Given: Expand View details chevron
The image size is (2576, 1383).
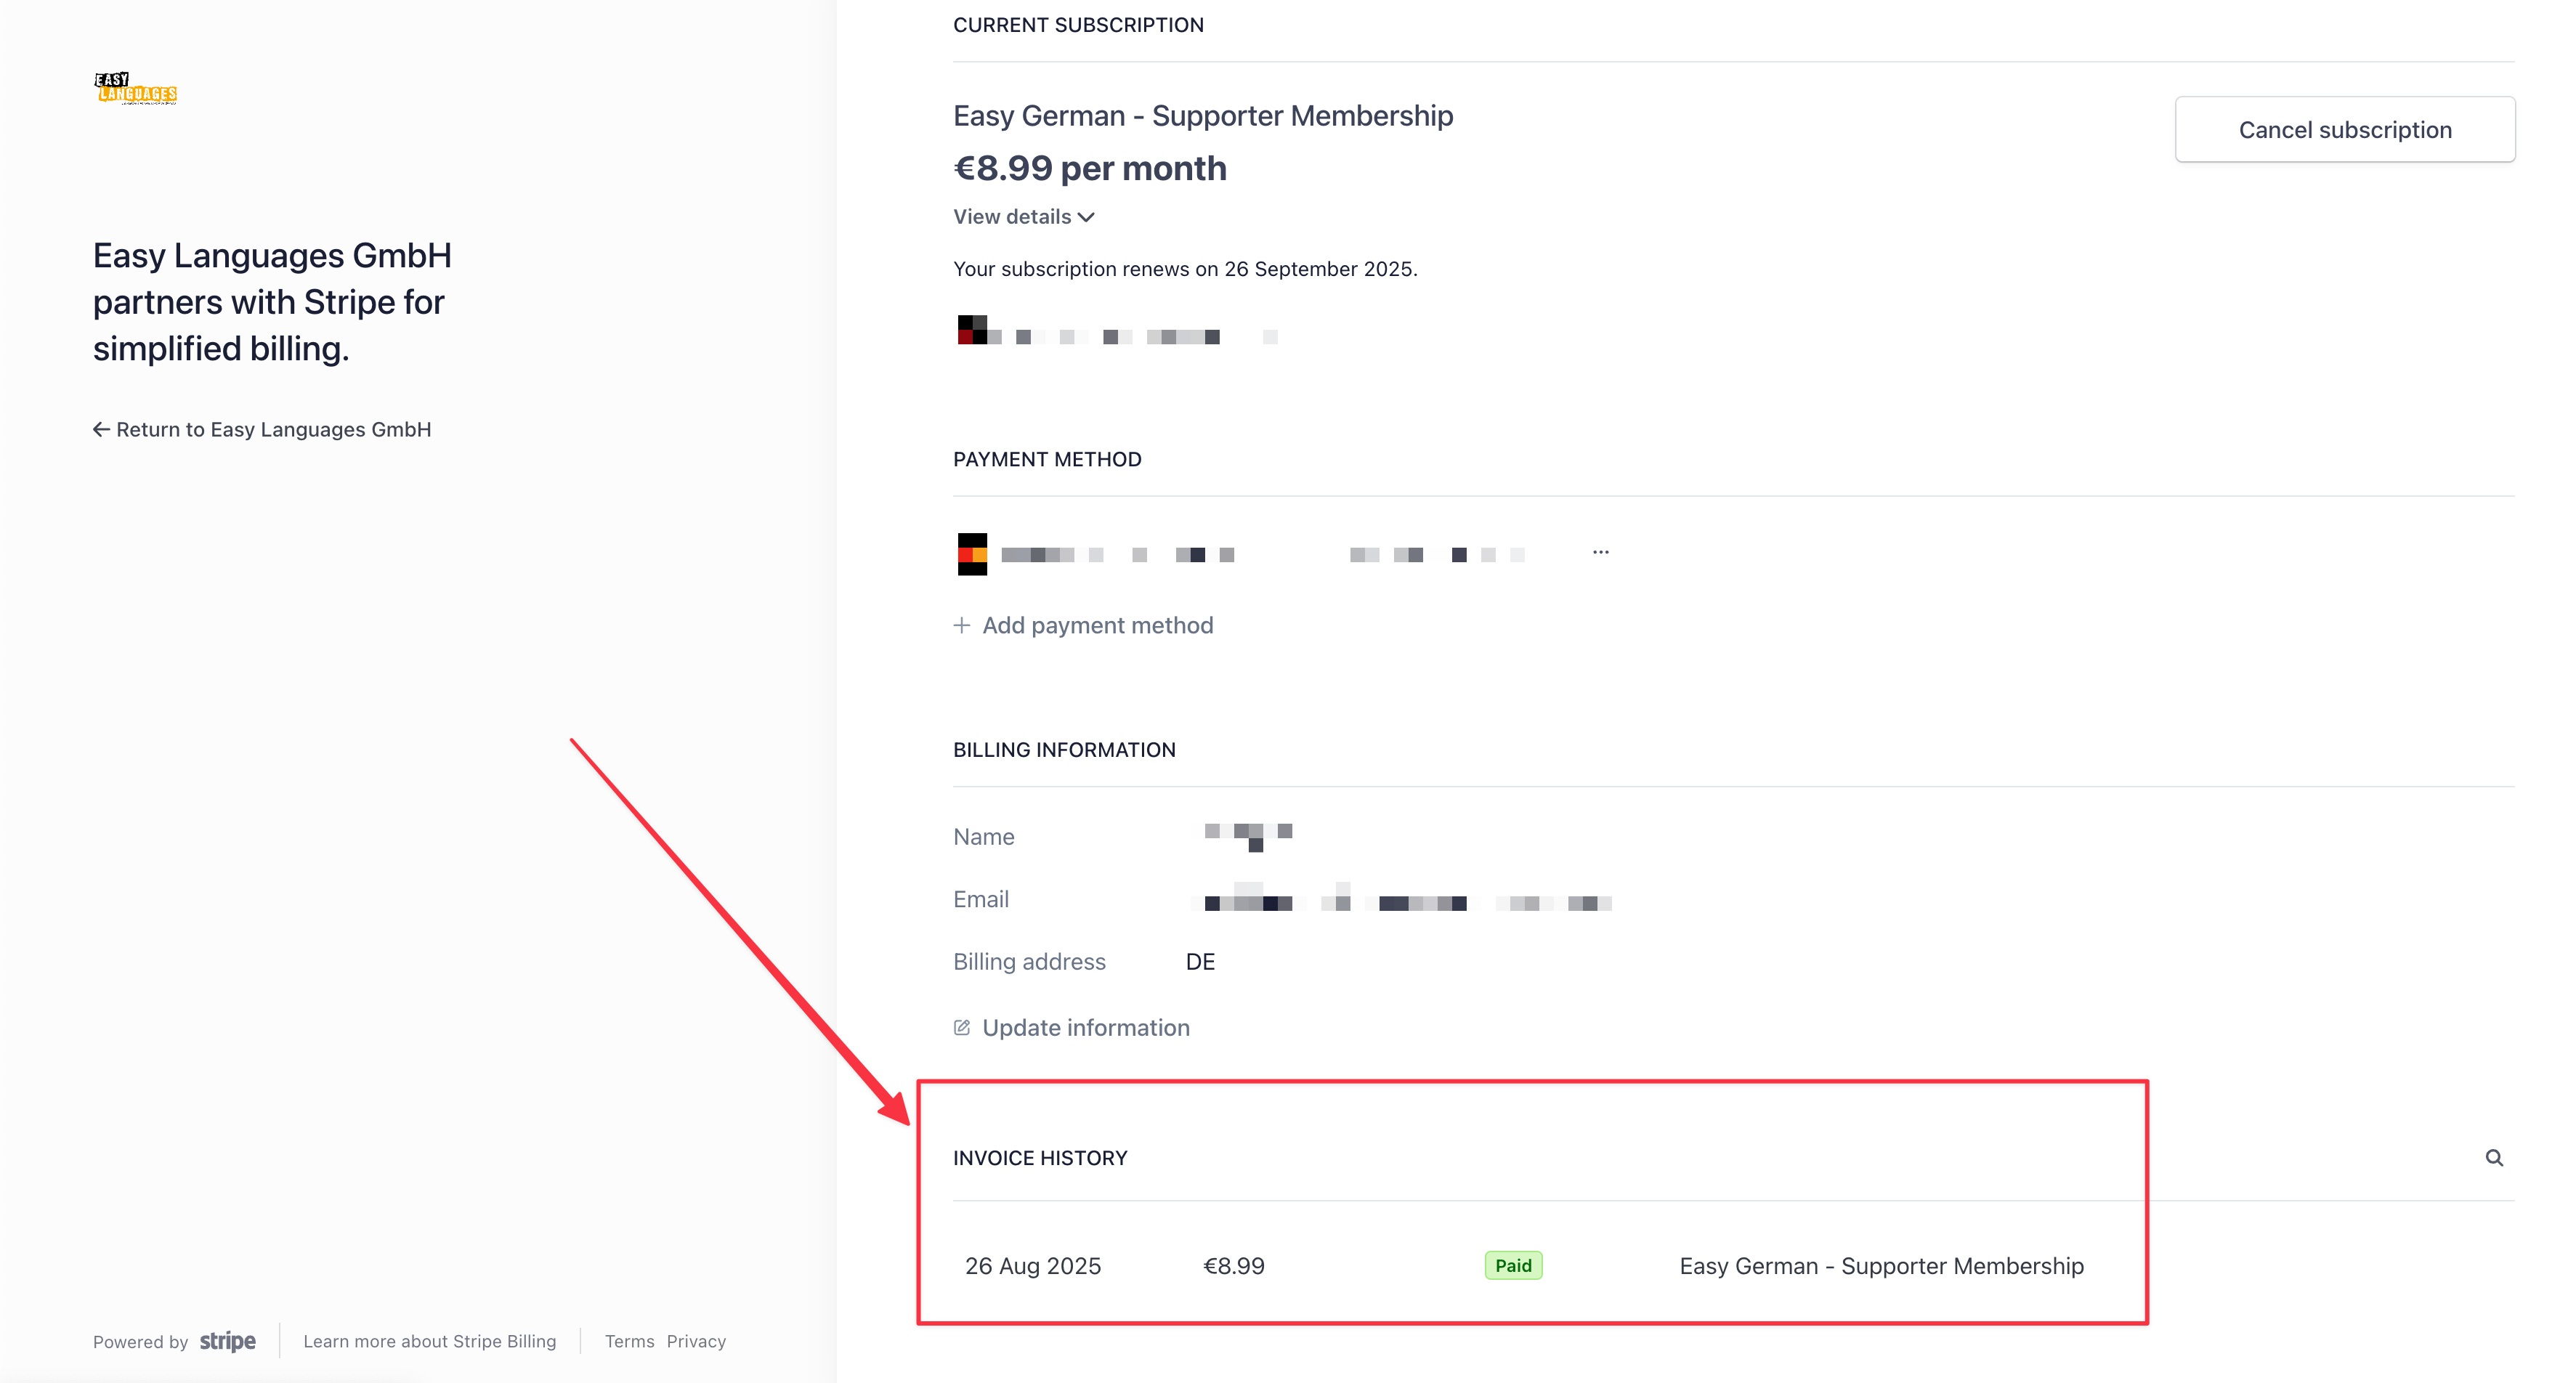Looking at the screenshot, I should pos(1087,217).
